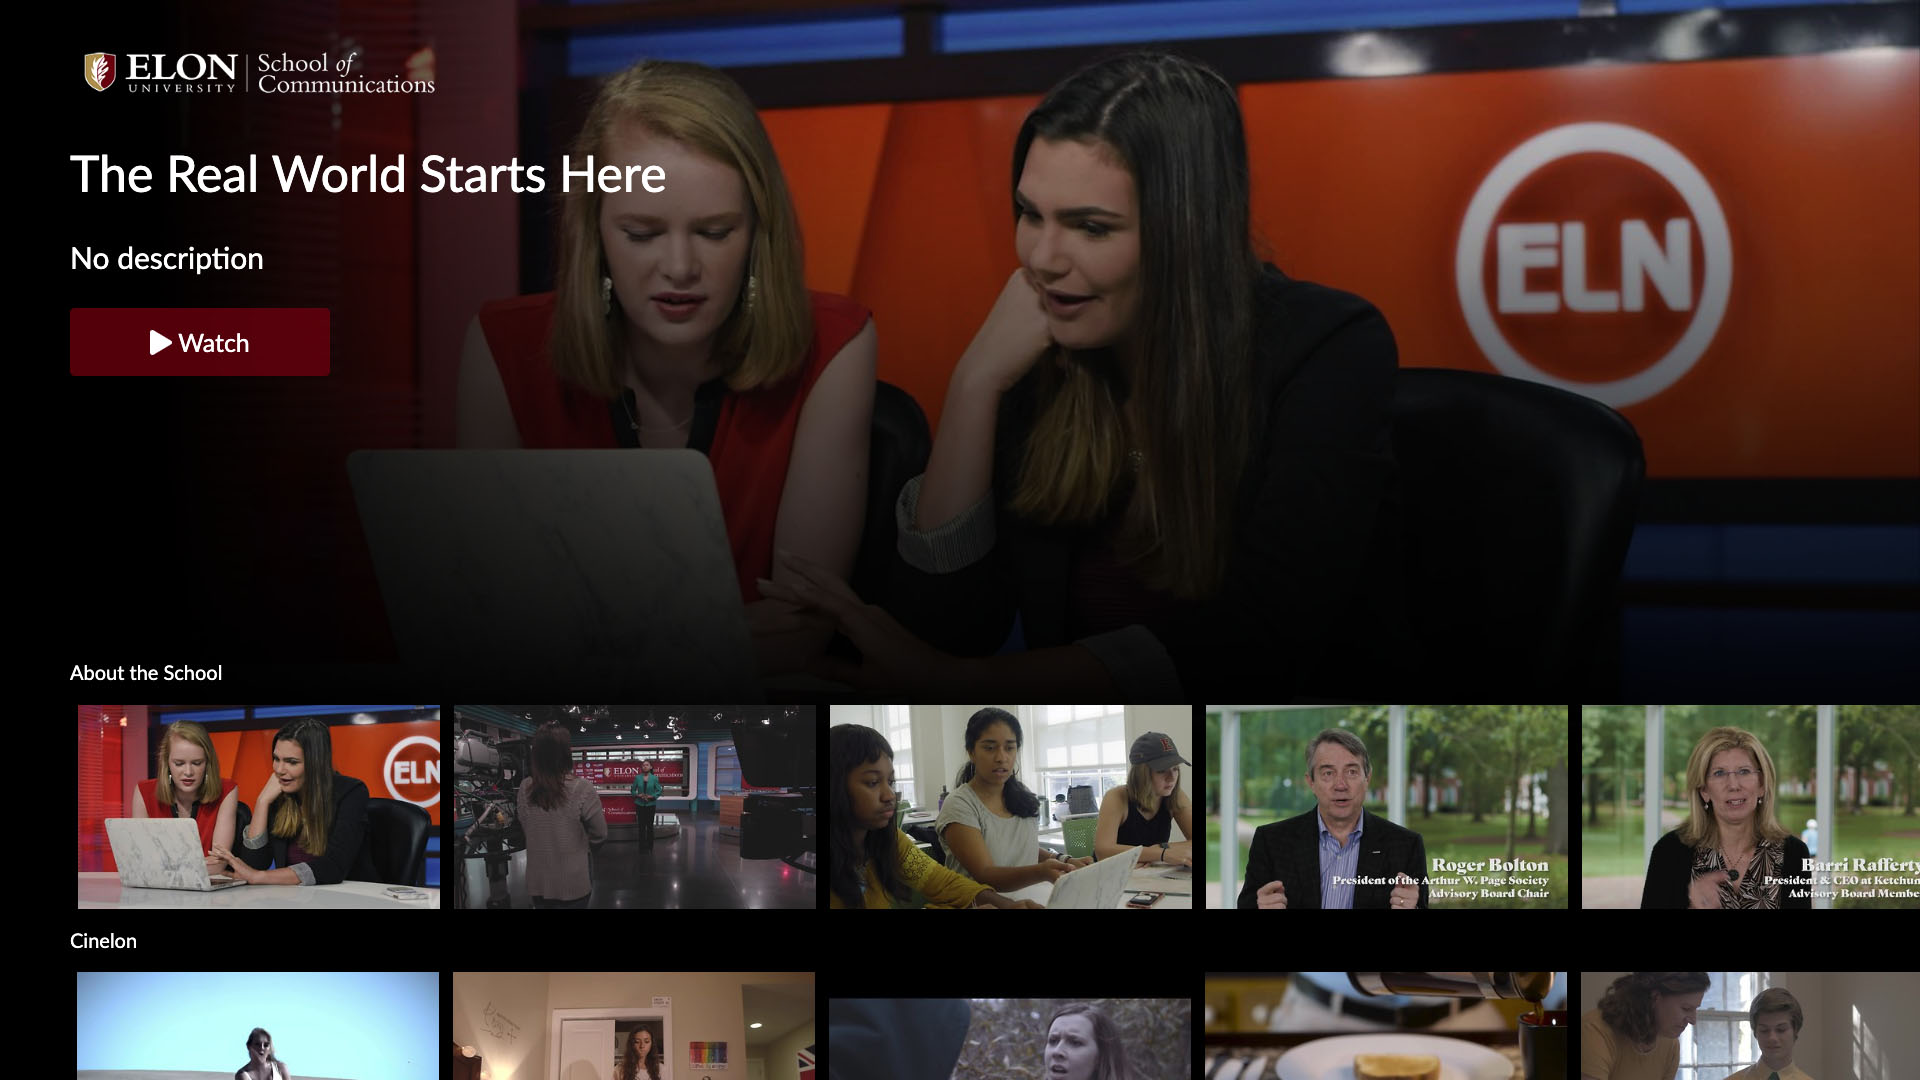Open the Barri Rafferty interview thumbnail
This screenshot has width=1920, height=1080.
click(1751, 807)
